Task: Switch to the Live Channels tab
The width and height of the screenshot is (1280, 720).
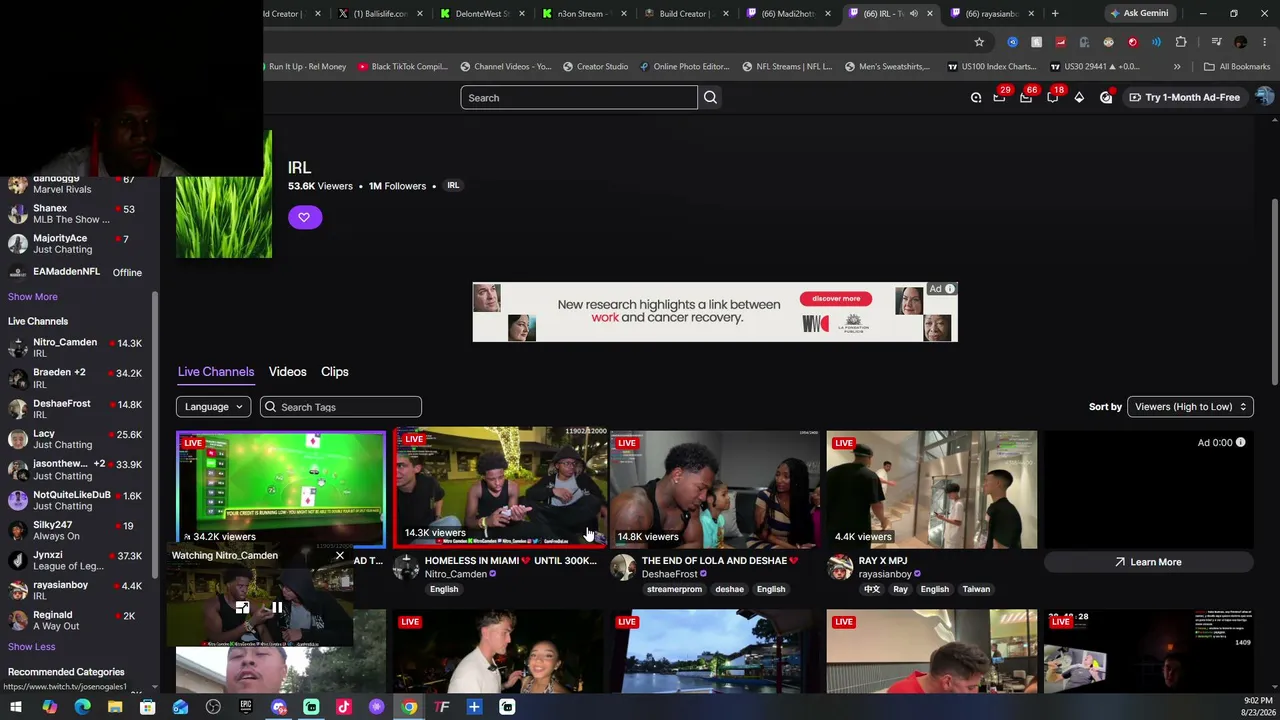Action: 216,372
